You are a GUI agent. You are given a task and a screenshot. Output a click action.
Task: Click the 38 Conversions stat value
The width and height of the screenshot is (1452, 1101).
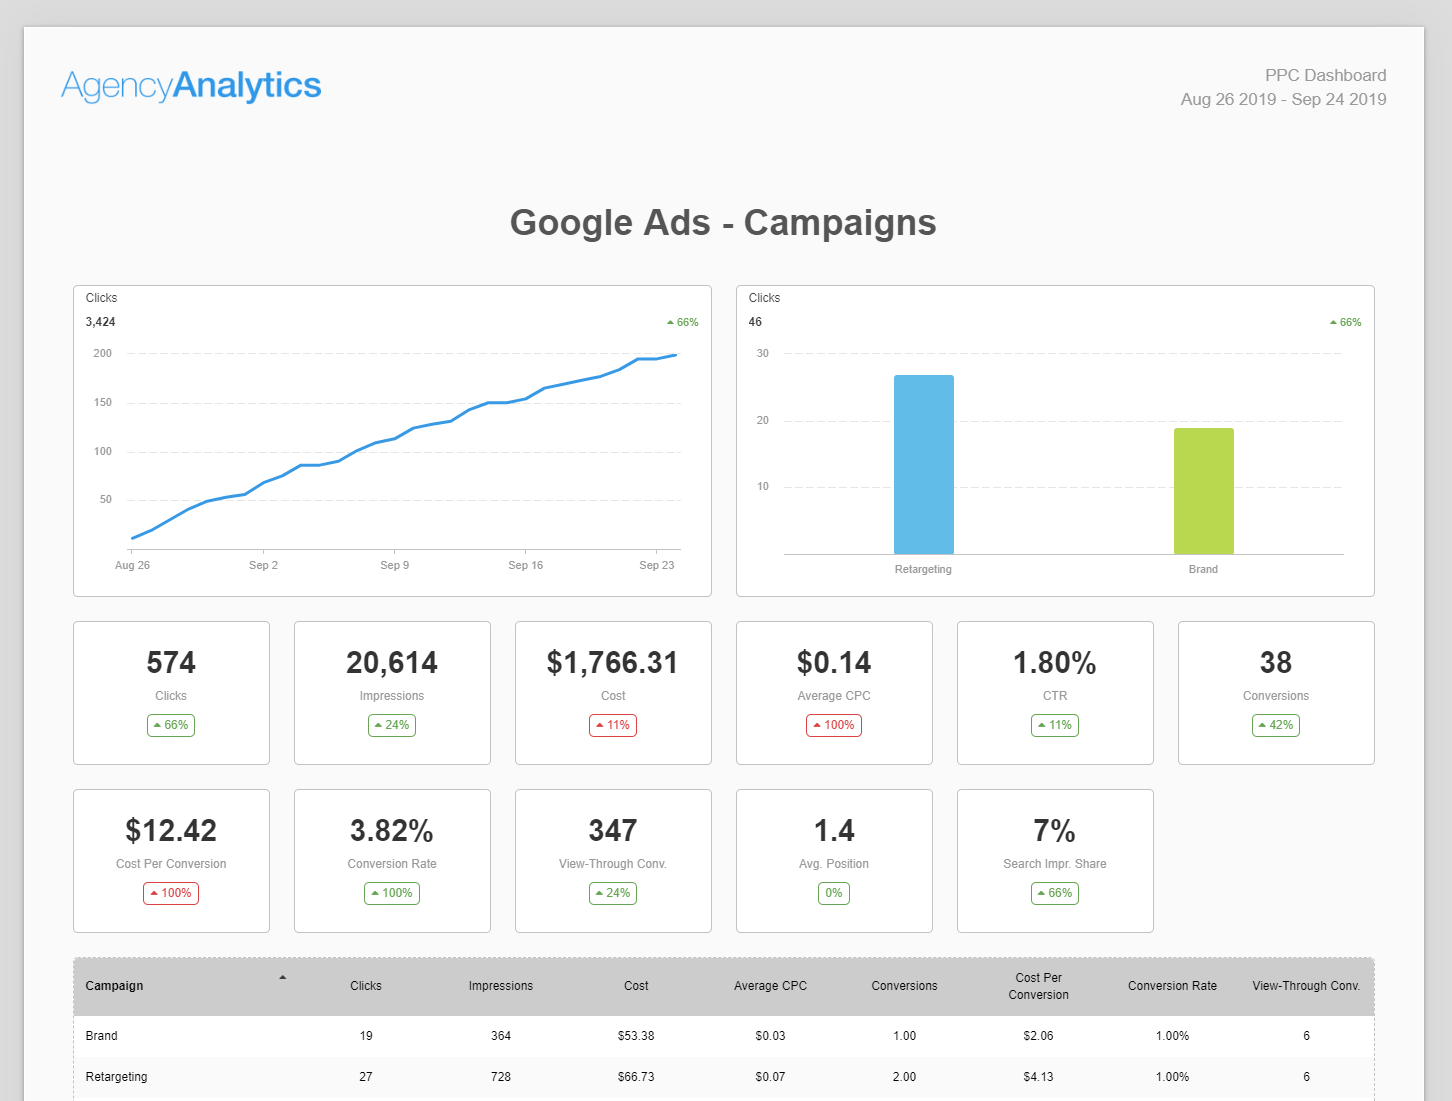[1276, 663]
